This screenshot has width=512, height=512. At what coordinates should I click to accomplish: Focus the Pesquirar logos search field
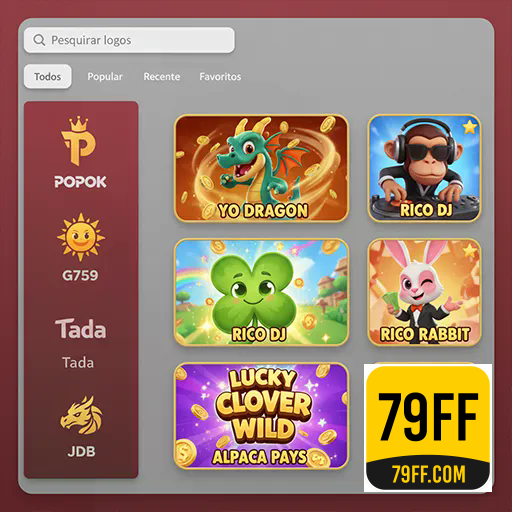(x=129, y=40)
